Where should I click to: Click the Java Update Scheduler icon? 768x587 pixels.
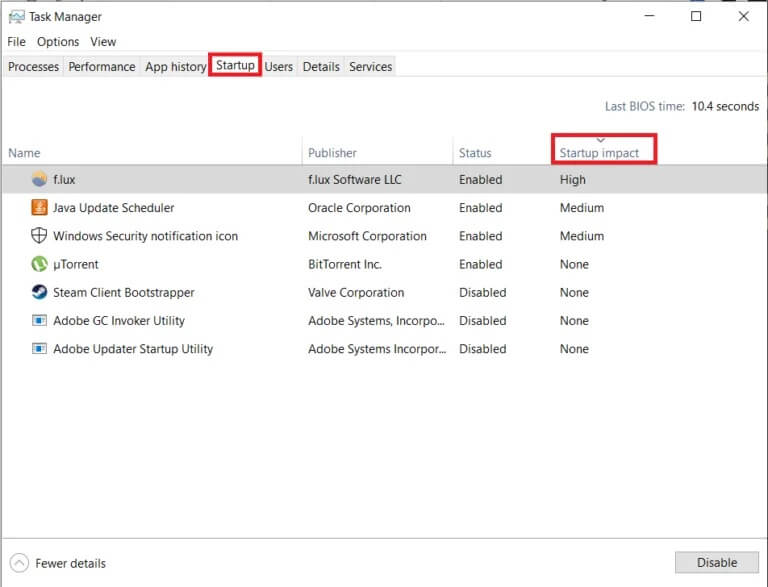tap(39, 207)
